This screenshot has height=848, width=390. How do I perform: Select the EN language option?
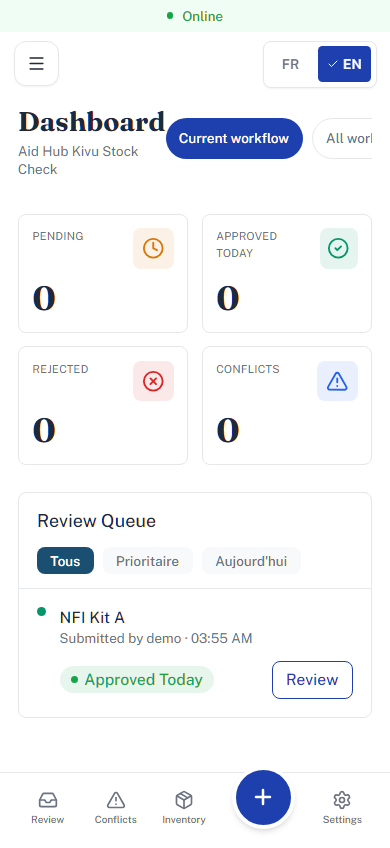click(345, 64)
